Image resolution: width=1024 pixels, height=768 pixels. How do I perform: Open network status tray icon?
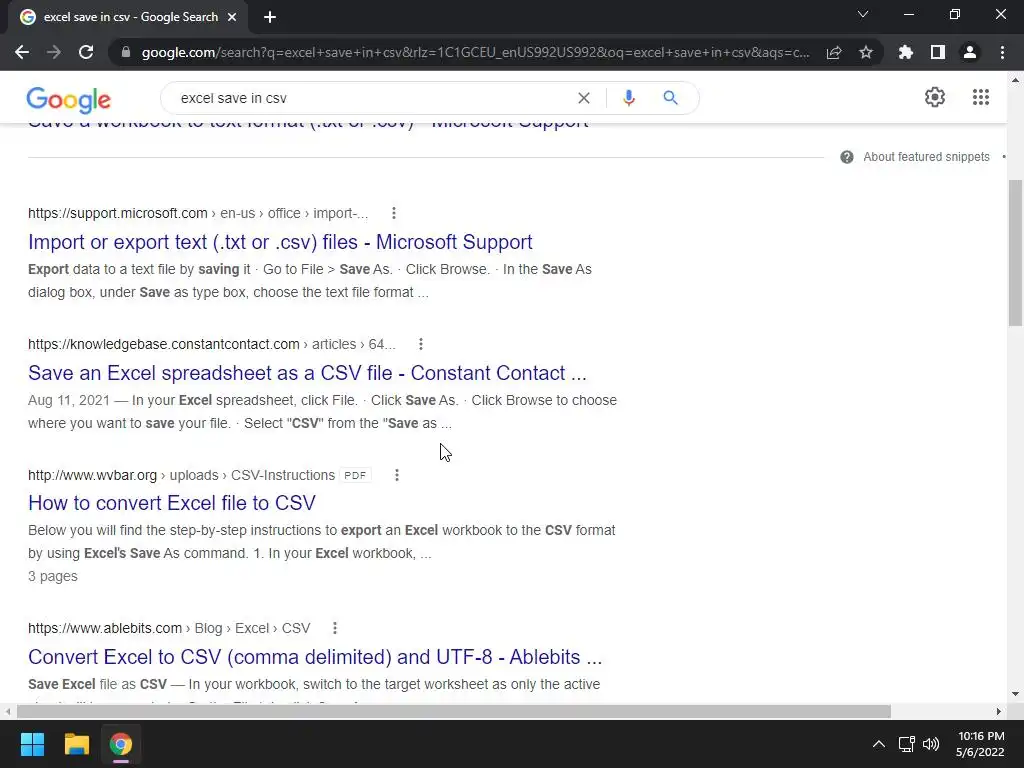906,744
